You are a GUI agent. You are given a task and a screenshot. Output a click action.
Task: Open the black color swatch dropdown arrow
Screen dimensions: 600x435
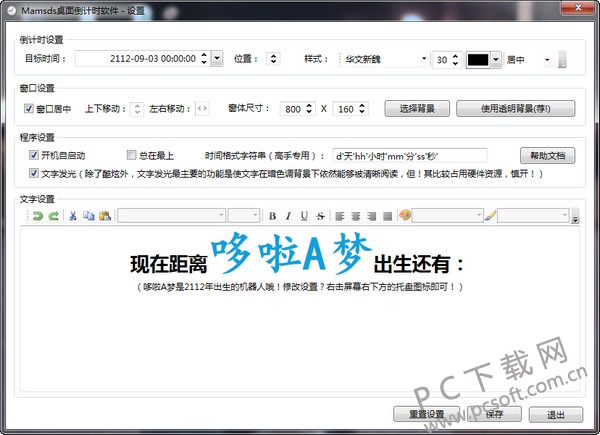coord(496,59)
